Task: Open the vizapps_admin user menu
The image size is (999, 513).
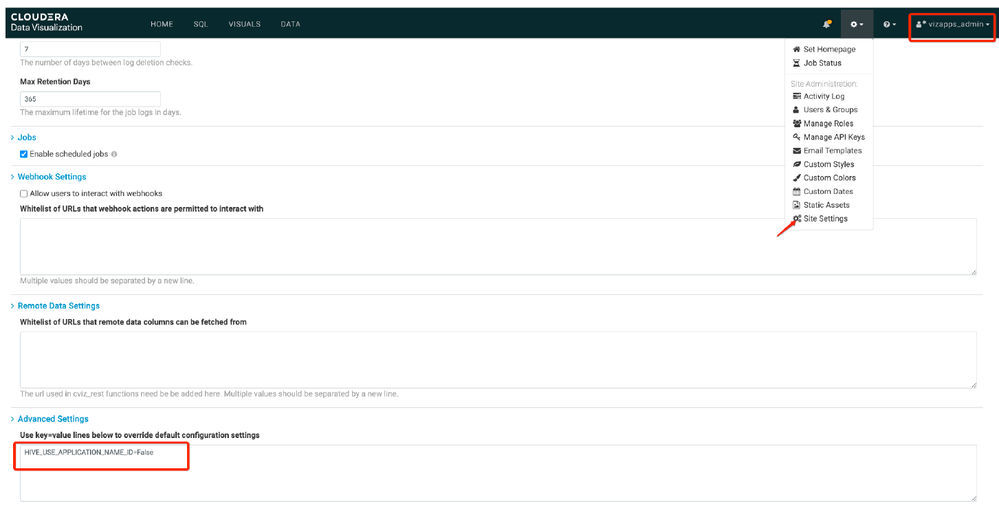Action: [x=952, y=24]
